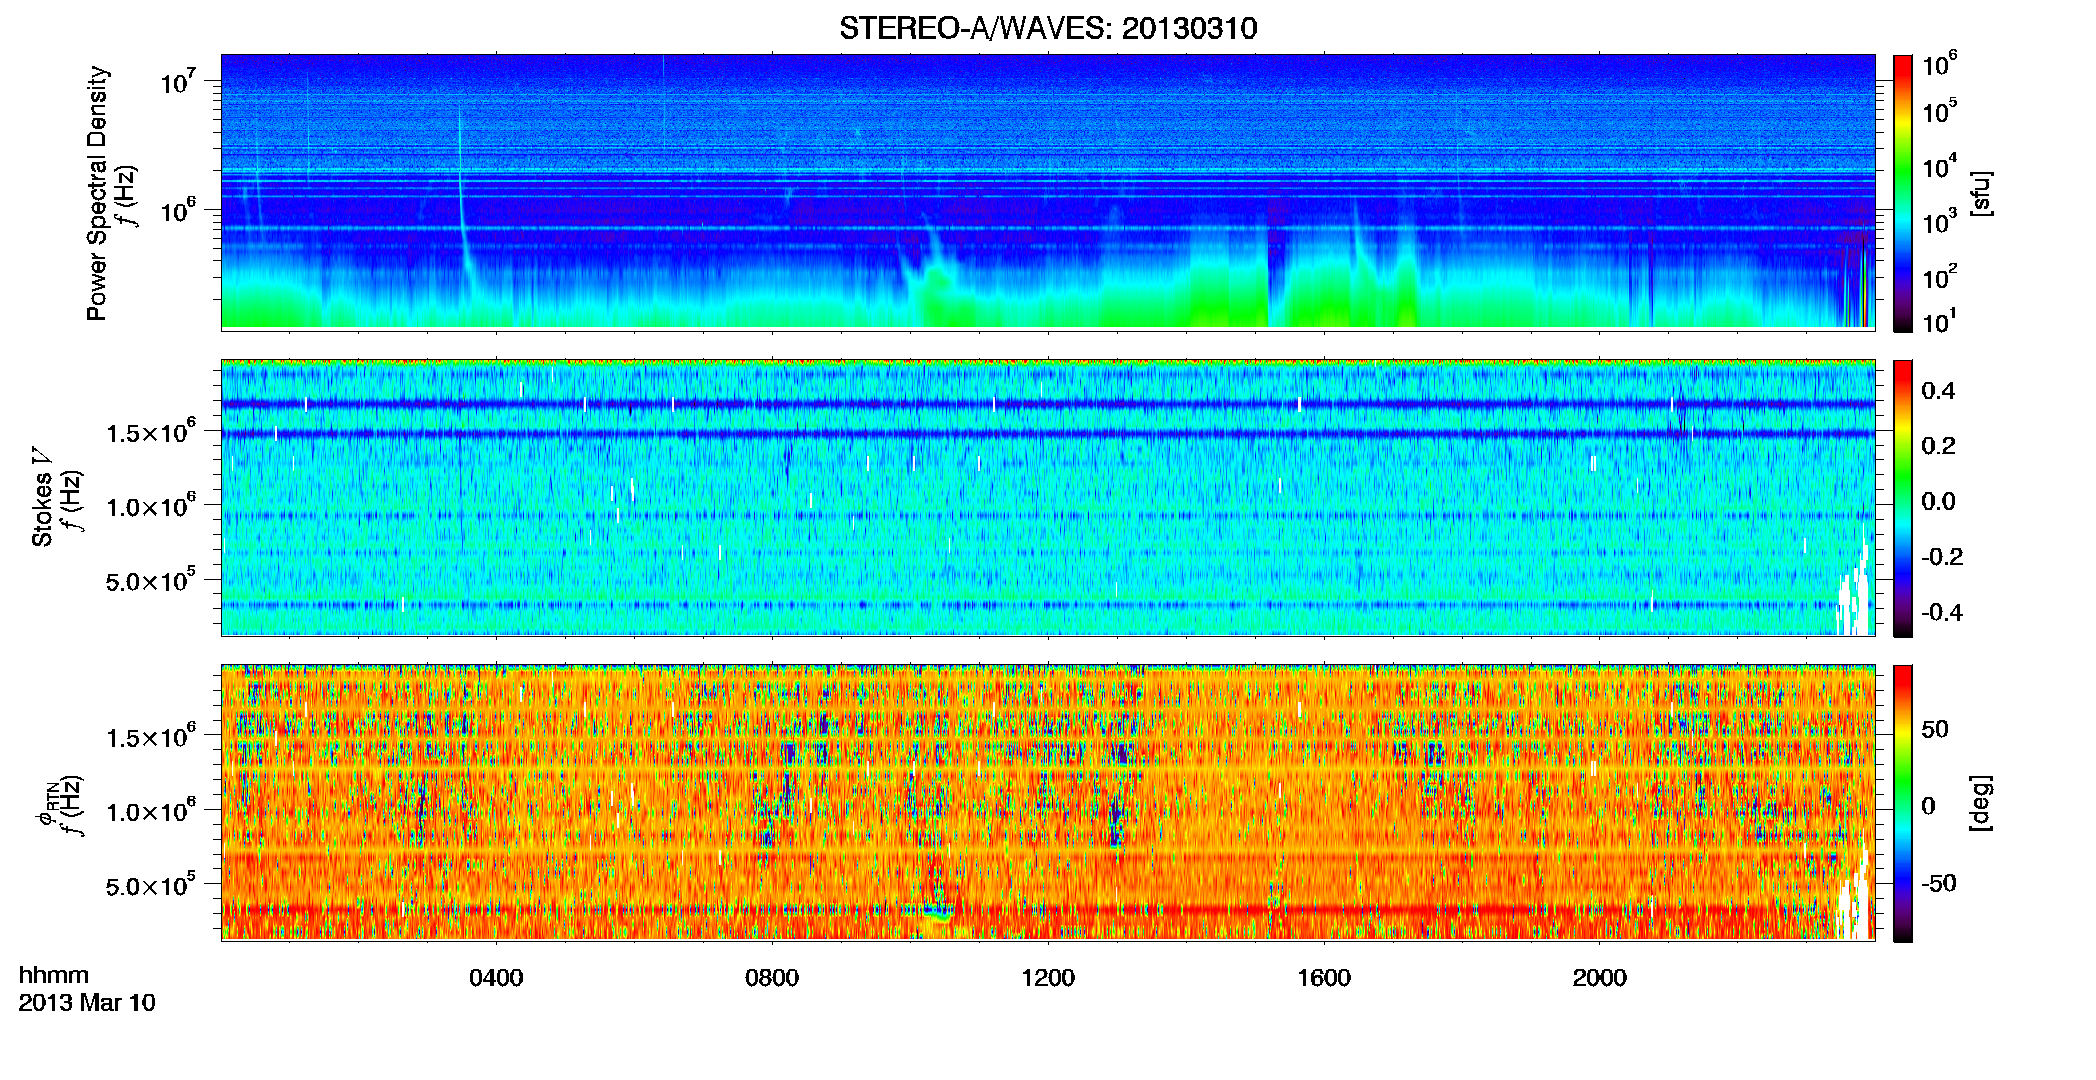Click the 5.0×10^5 tick of phi RTN panel

[x=151, y=885]
